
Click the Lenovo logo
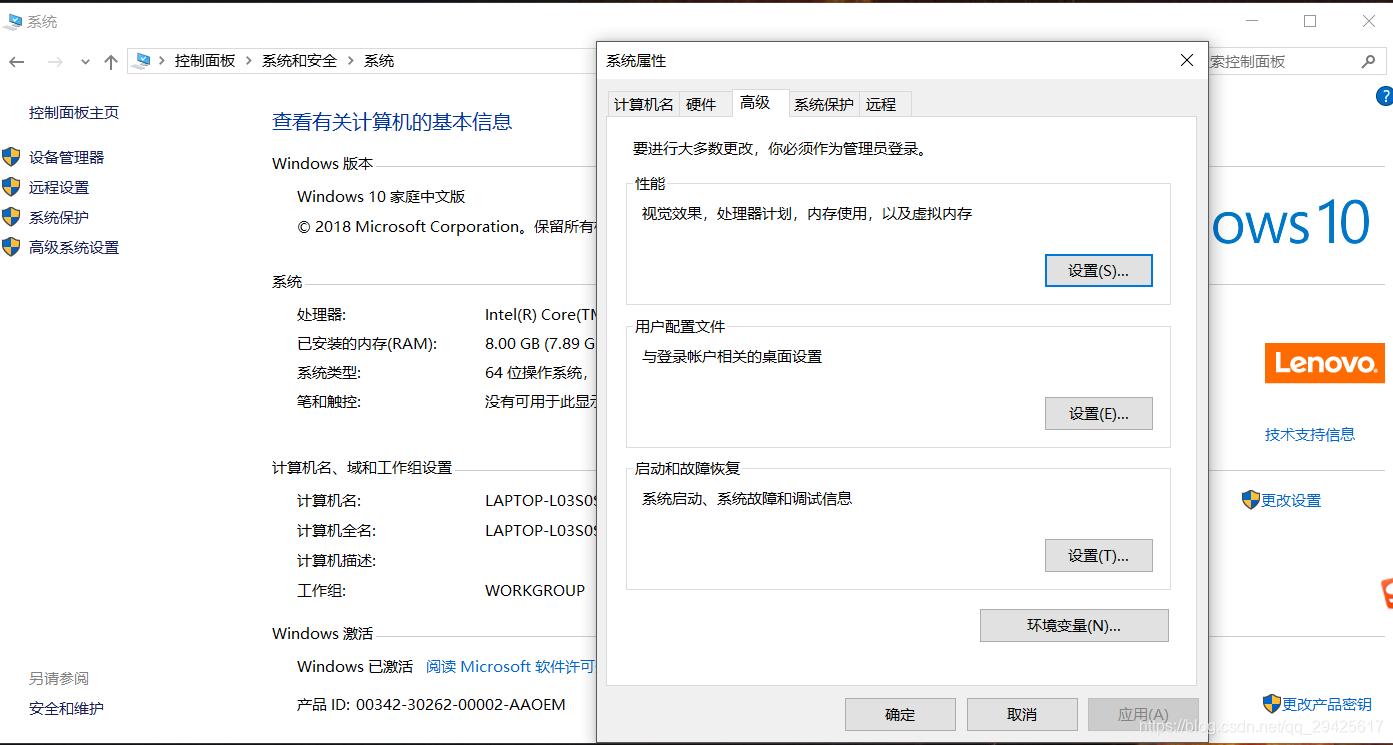[x=1325, y=363]
